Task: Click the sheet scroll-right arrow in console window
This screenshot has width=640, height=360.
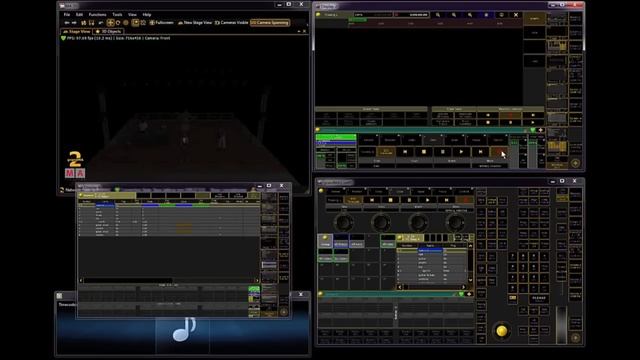Action: pyautogui.click(x=464, y=287)
